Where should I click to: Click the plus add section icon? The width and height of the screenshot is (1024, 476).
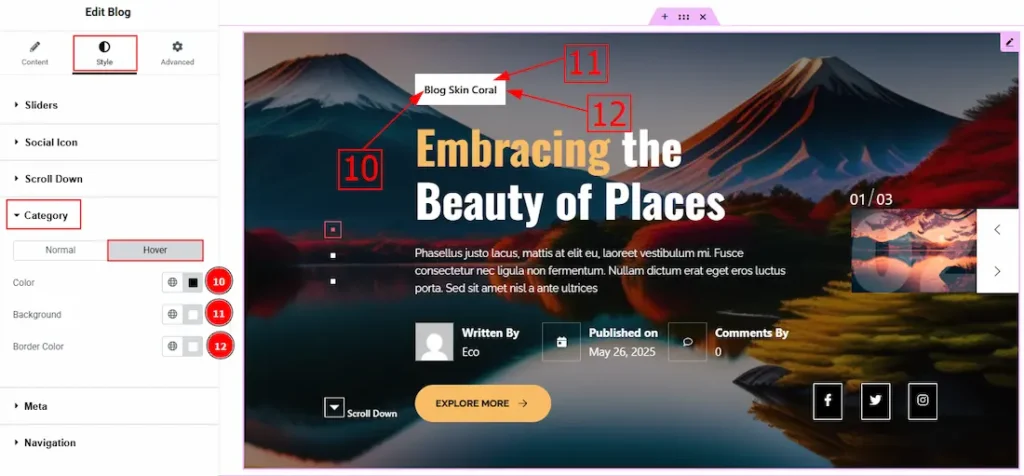665,17
